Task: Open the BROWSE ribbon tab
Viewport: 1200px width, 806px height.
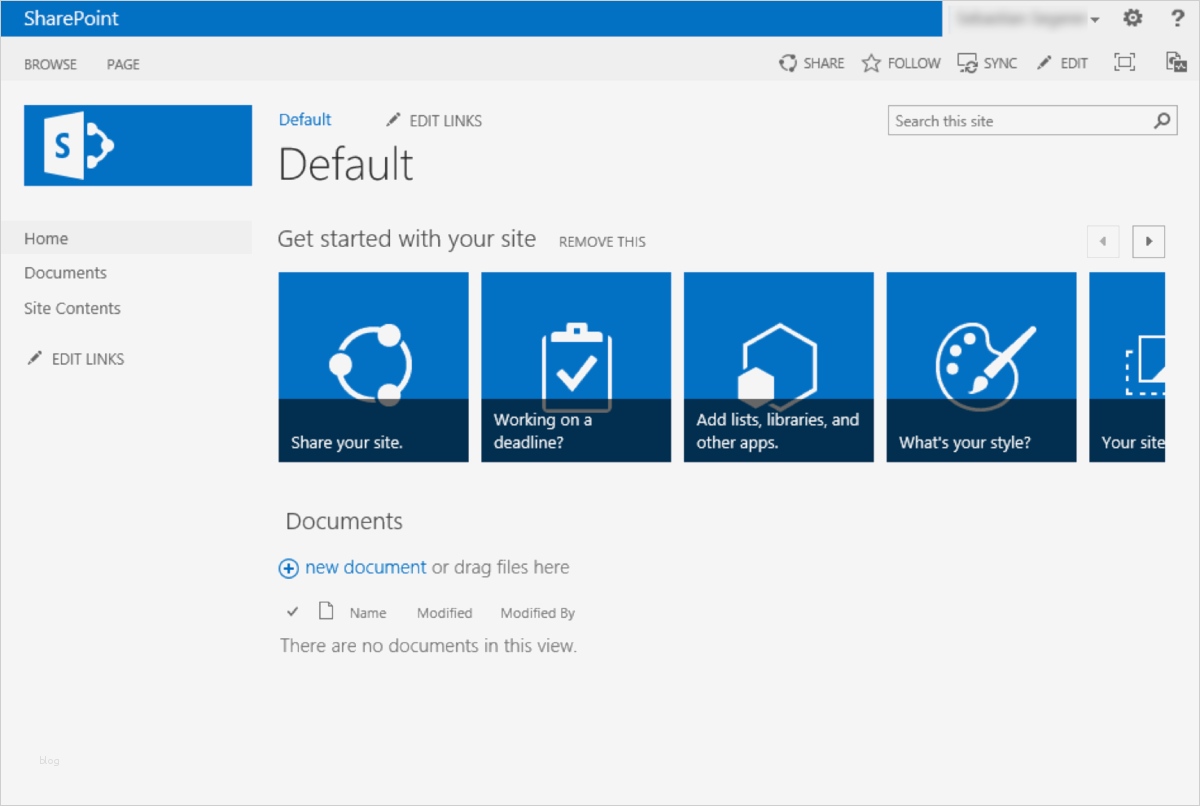Action: 50,64
